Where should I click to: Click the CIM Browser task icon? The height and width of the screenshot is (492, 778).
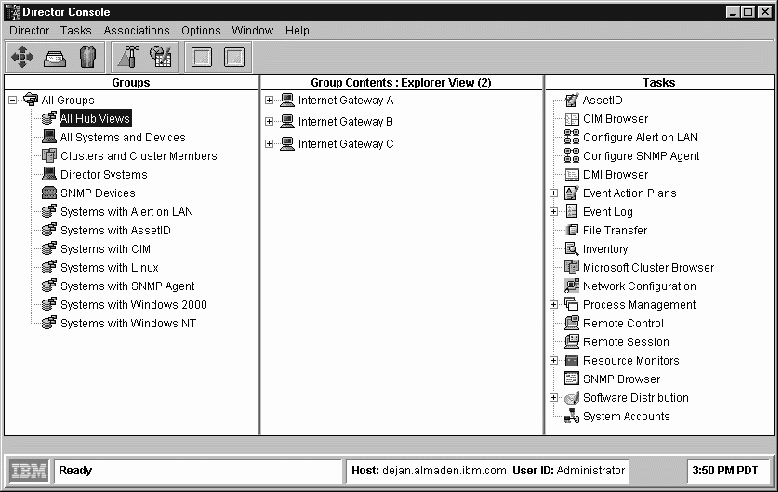[x=571, y=119]
